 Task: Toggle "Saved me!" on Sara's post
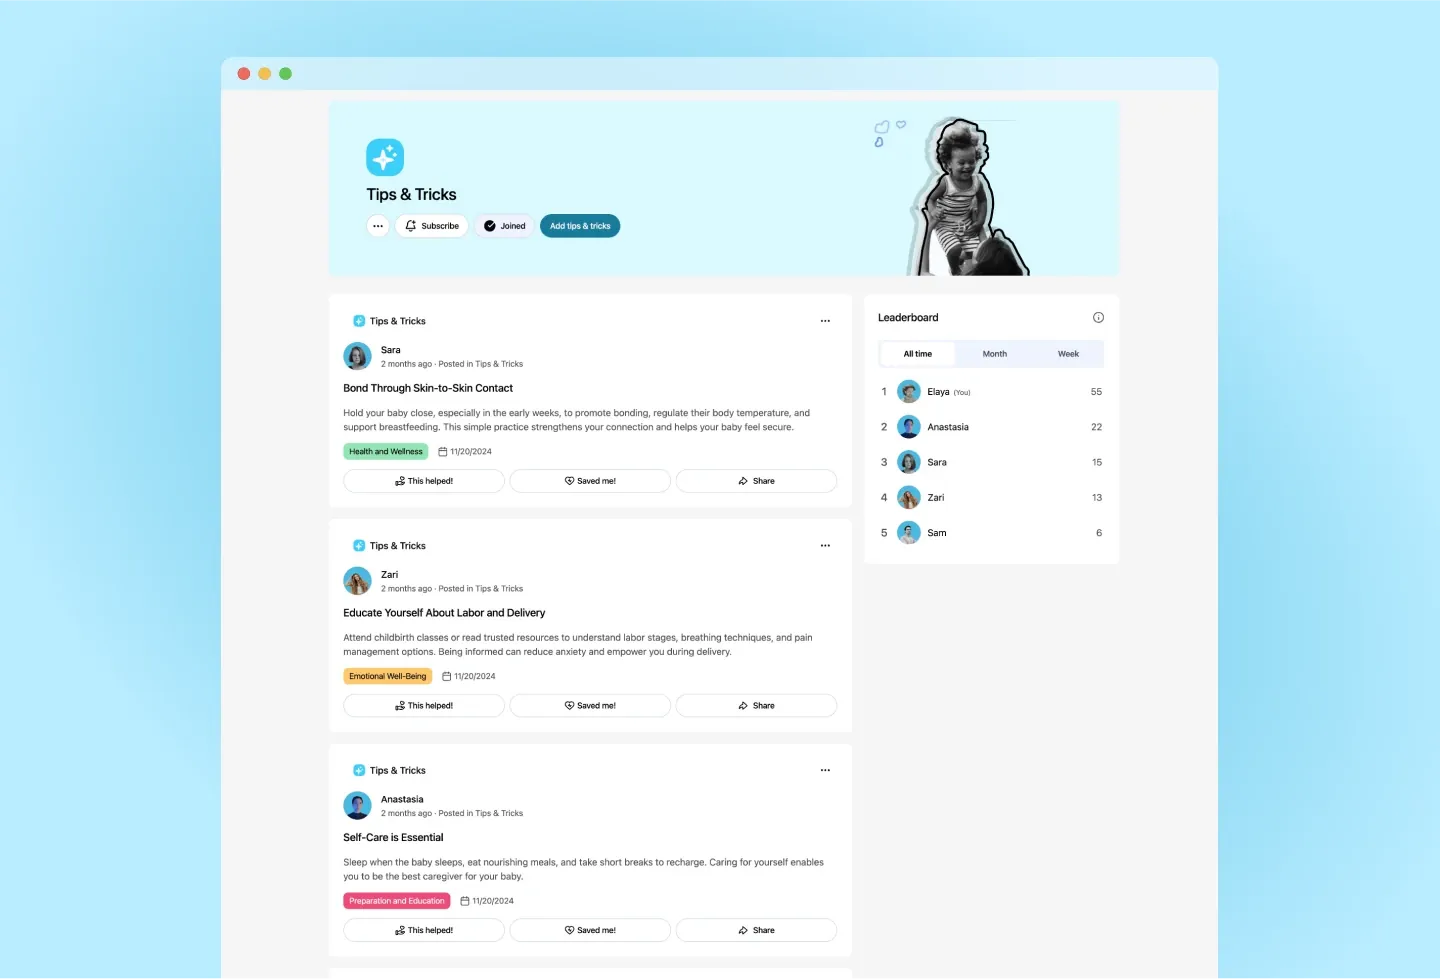590,481
